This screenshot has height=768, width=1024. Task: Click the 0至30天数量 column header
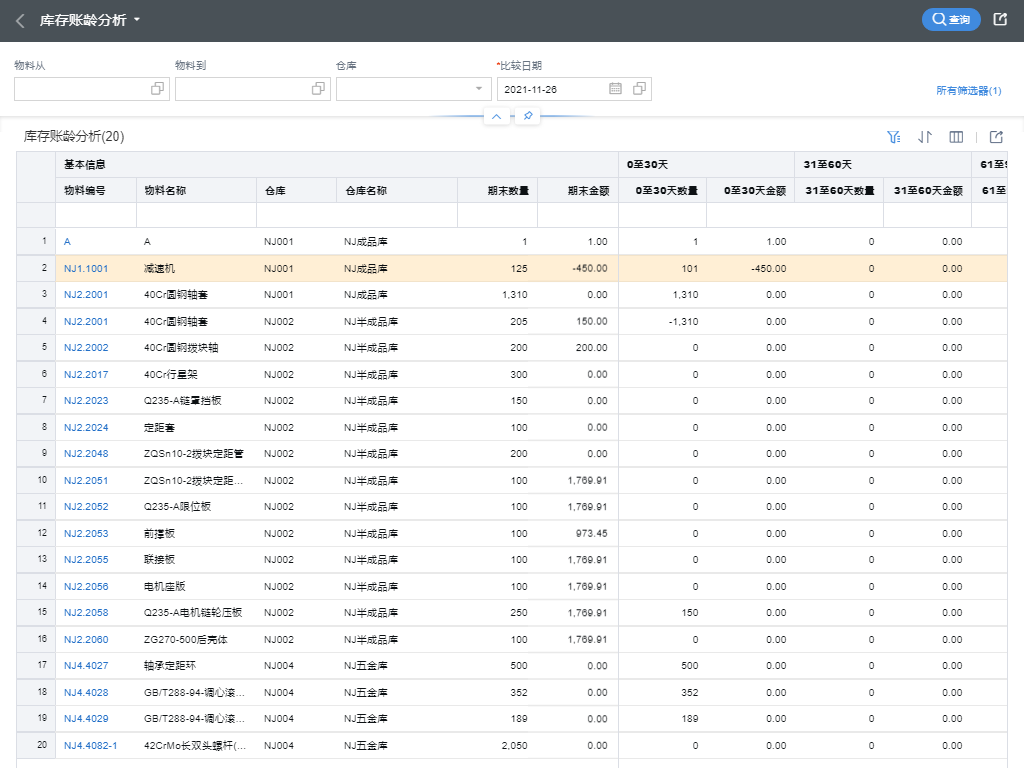click(662, 191)
